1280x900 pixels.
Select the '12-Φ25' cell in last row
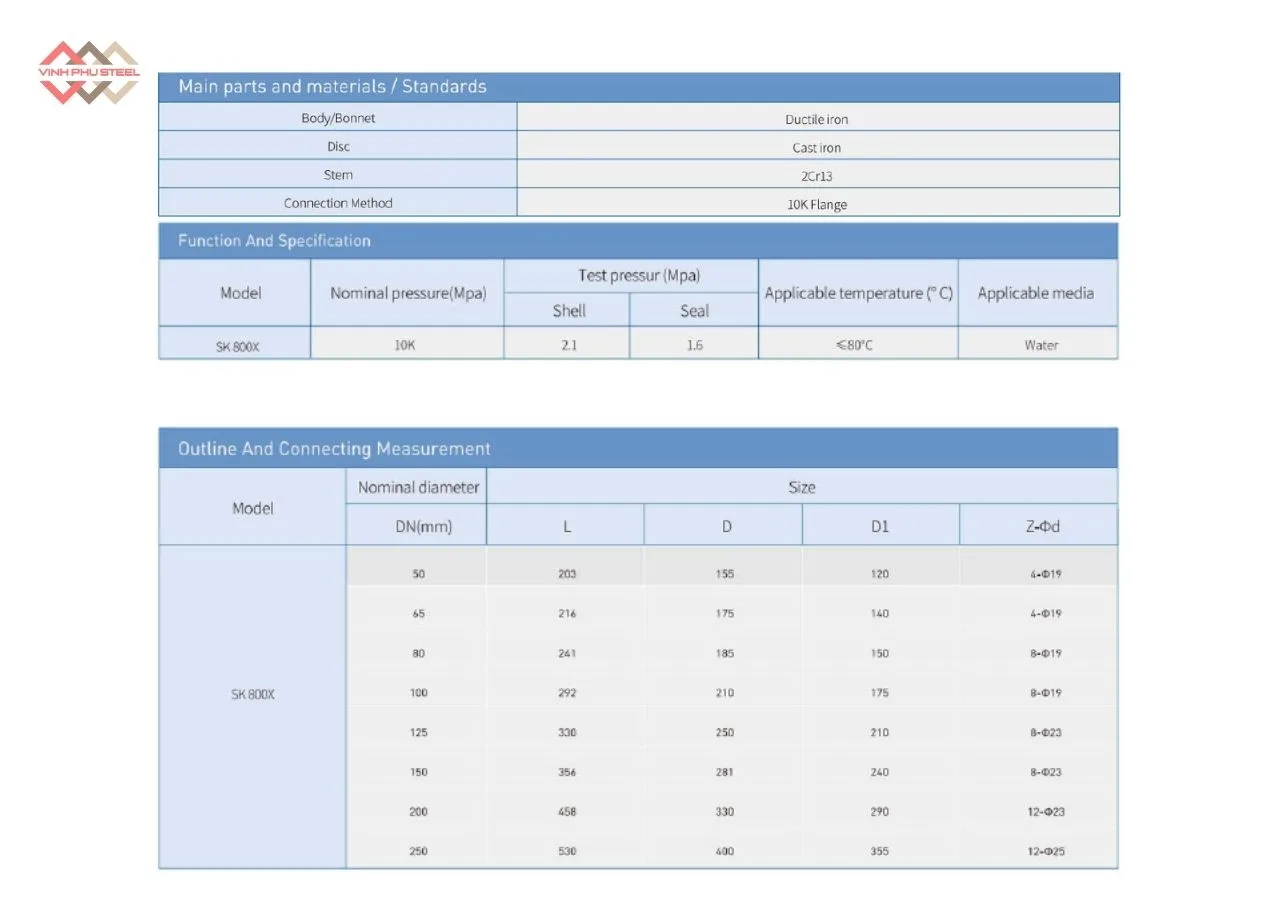[1044, 851]
